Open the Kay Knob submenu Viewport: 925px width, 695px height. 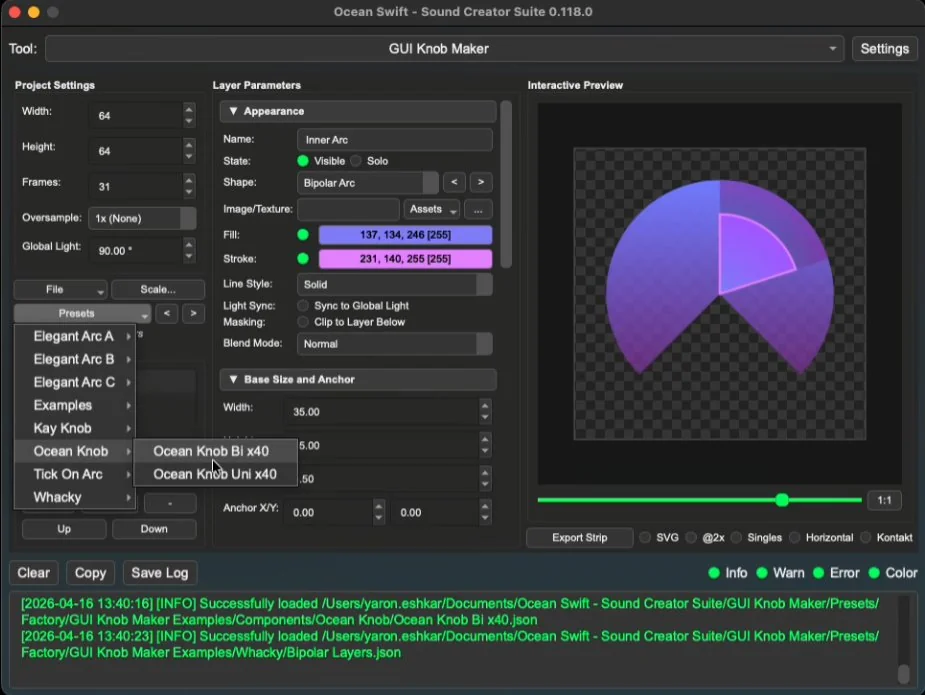75,428
